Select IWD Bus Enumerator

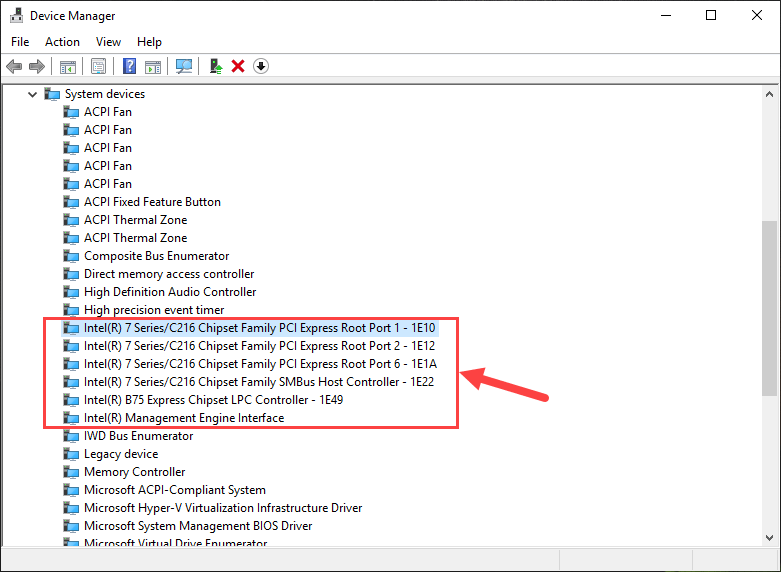138,436
